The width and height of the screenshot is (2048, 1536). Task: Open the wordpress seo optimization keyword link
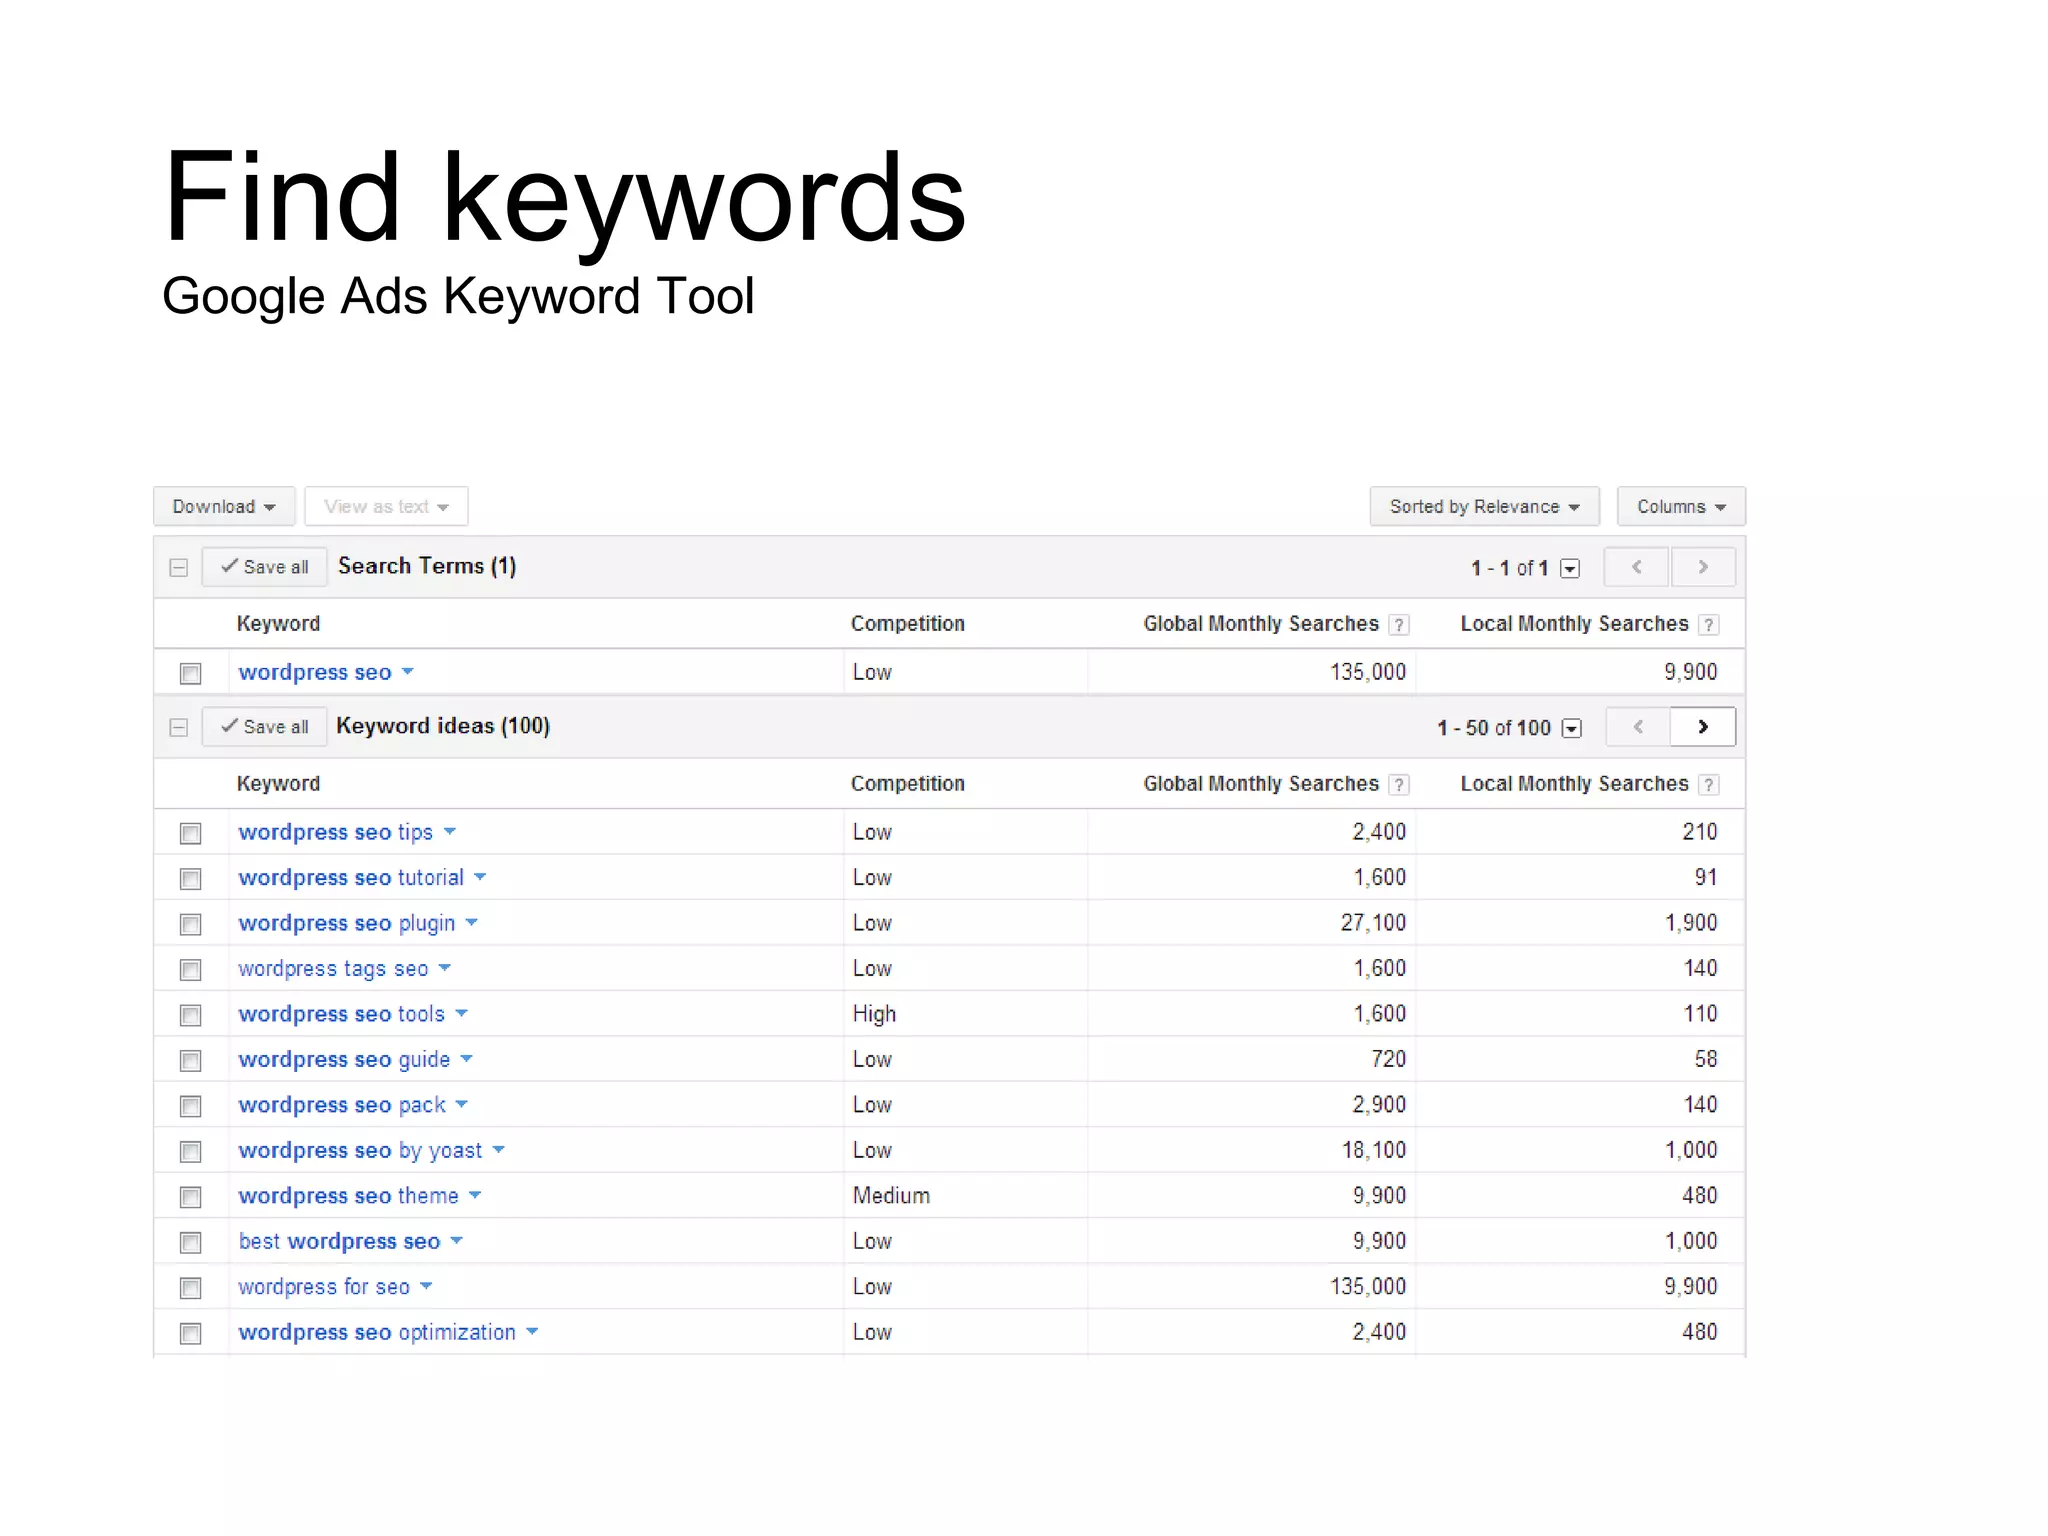click(377, 1332)
